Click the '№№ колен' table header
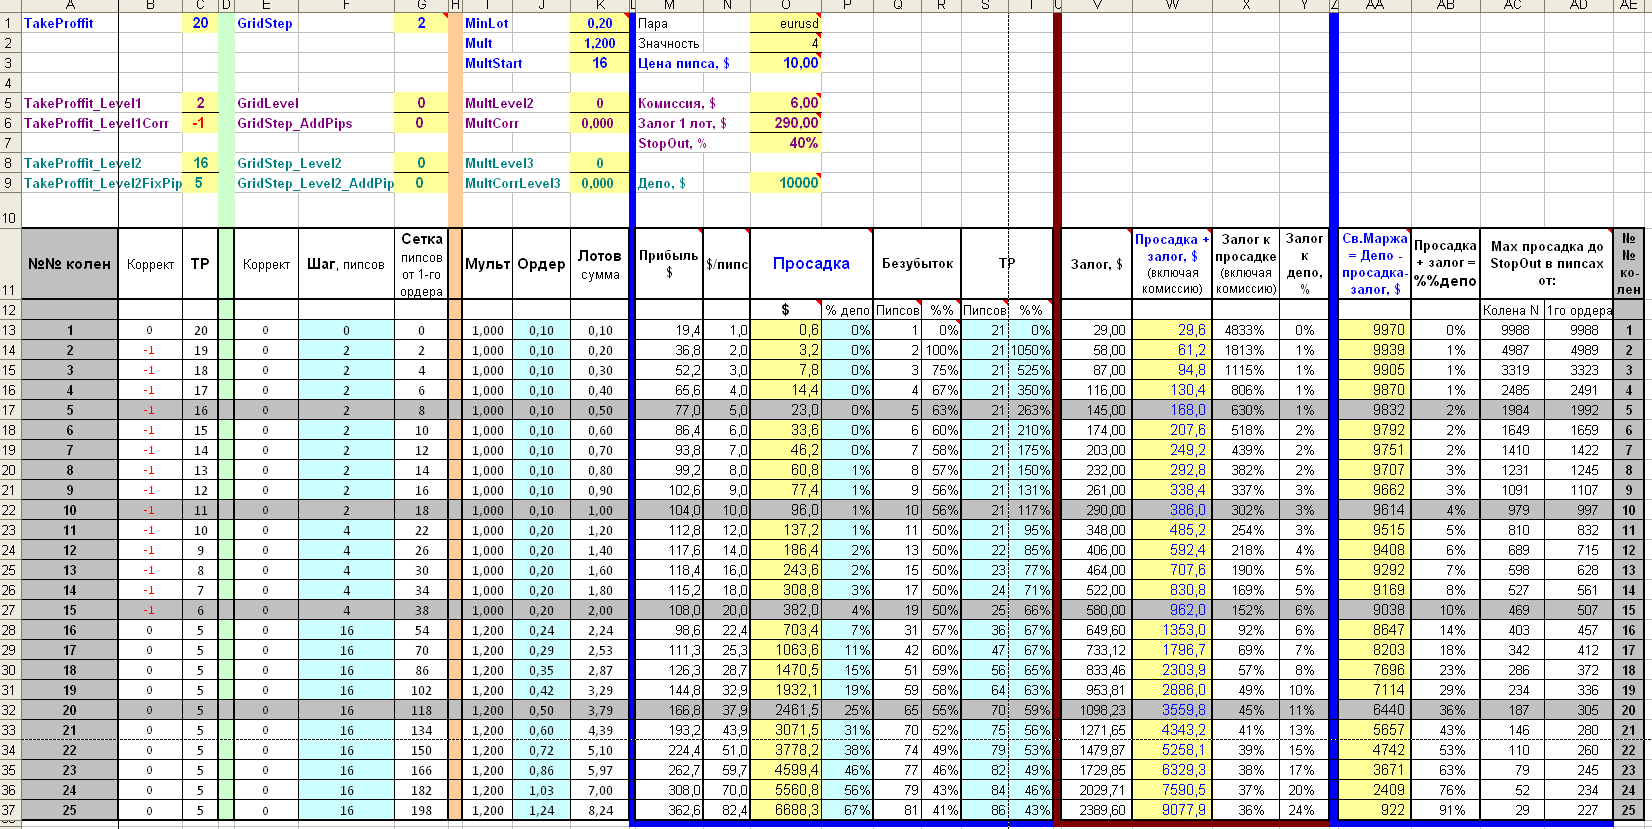 tap(69, 264)
